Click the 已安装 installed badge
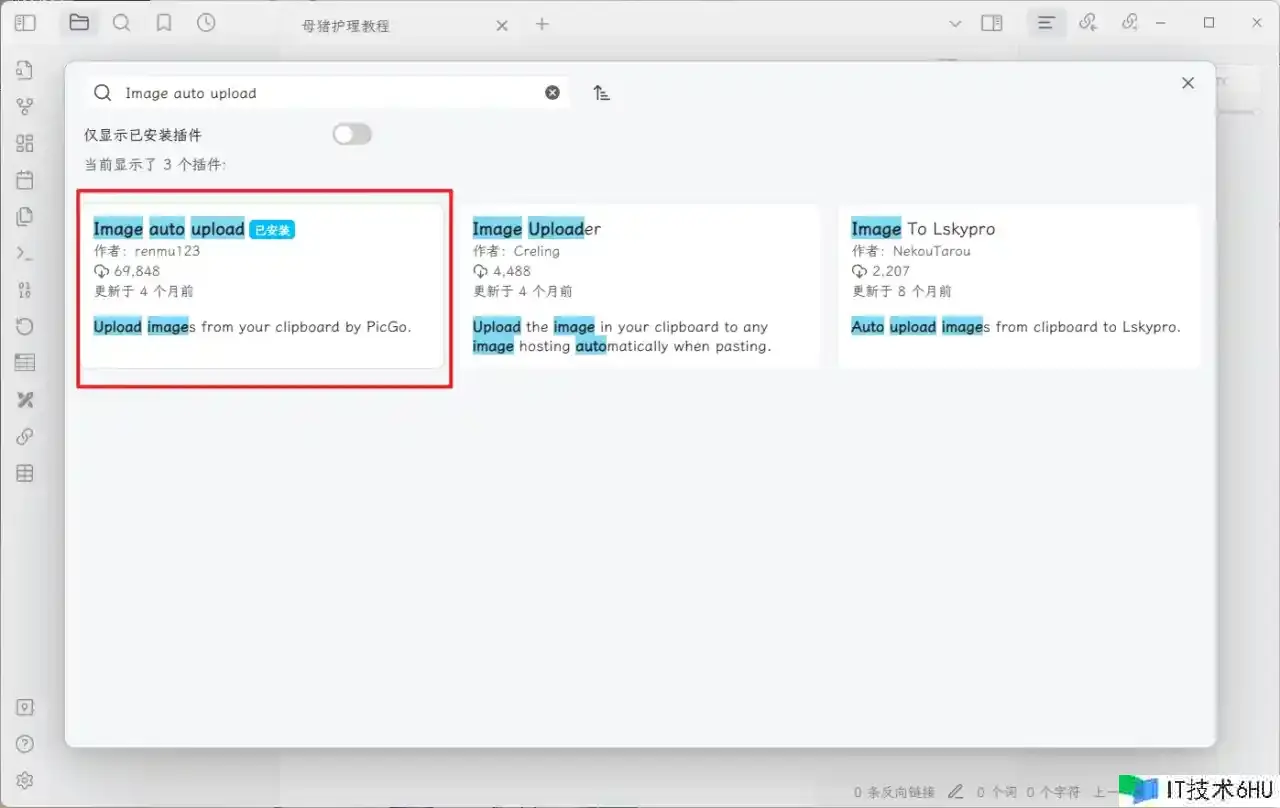The image size is (1280, 808). point(272,230)
